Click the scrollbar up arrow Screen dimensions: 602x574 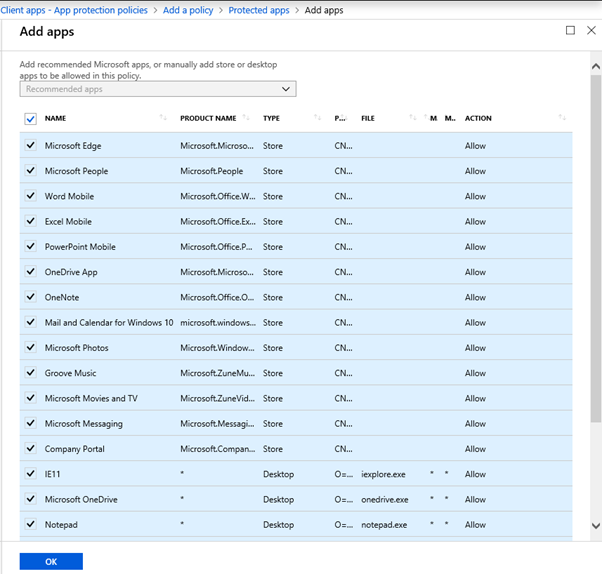pyautogui.click(x=595, y=66)
